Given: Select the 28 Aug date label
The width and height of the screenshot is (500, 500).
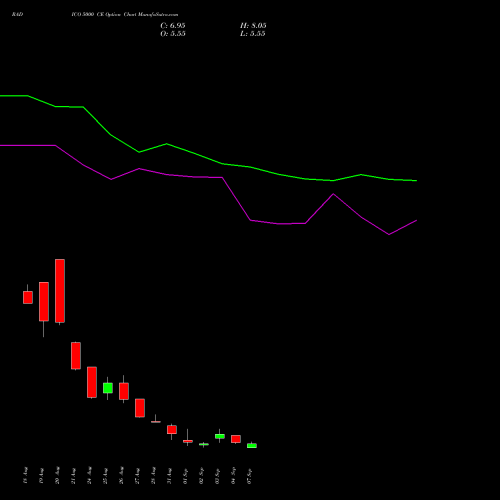Looking at the screenshot, I should [x=154, y=475].
